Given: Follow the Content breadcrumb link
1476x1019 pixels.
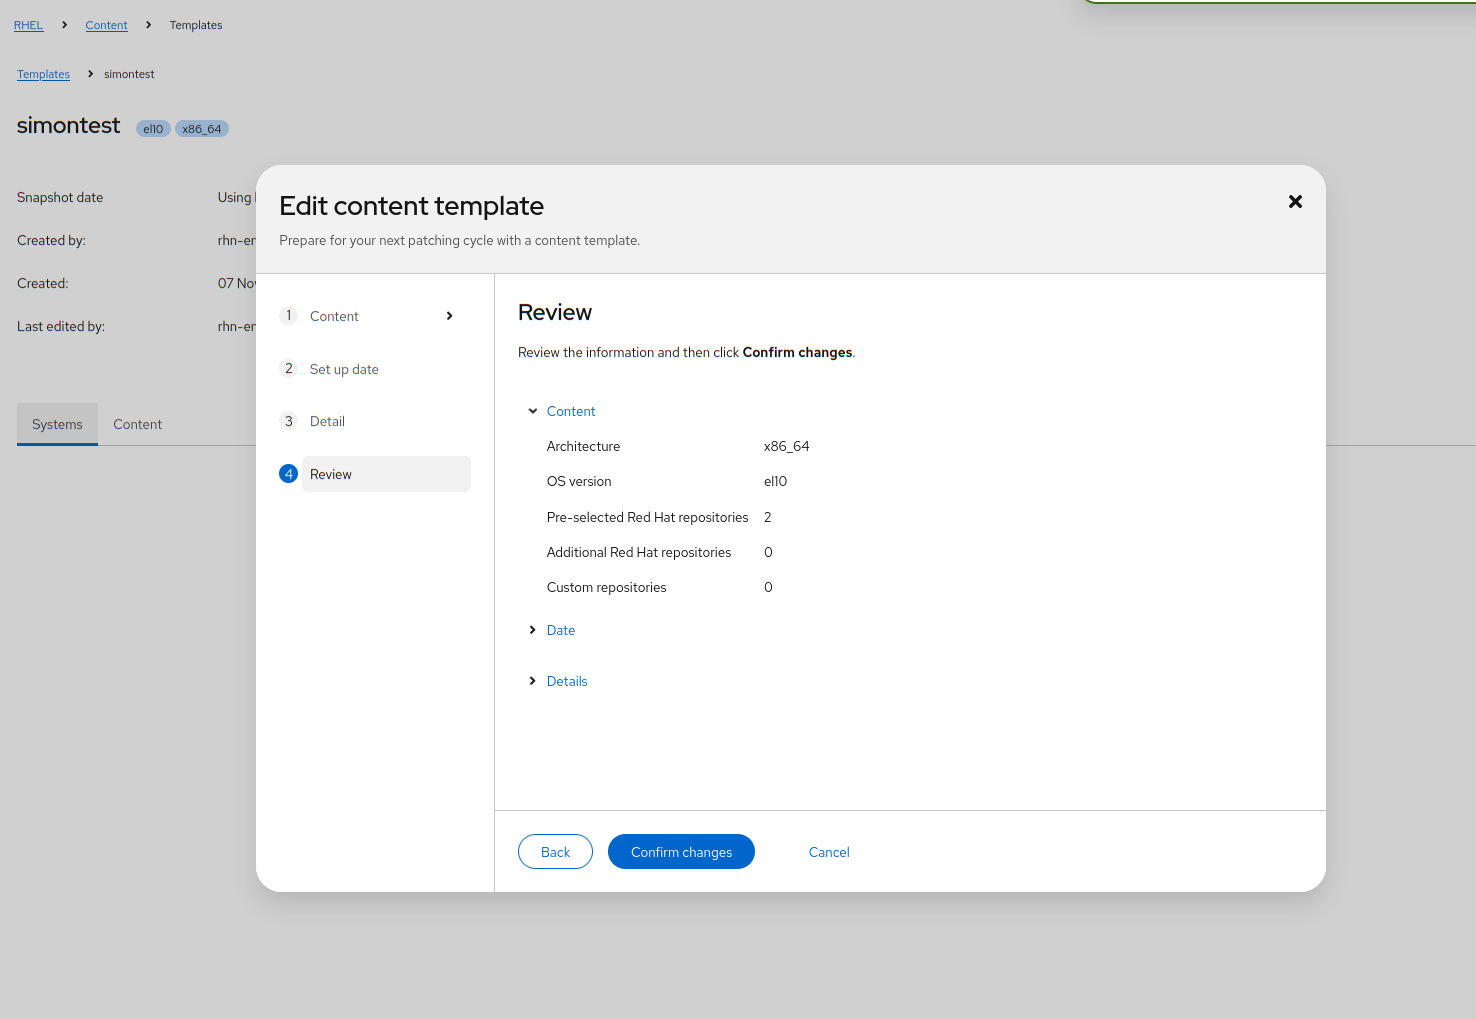Looking at the screenshot, I should coord(106,25).
